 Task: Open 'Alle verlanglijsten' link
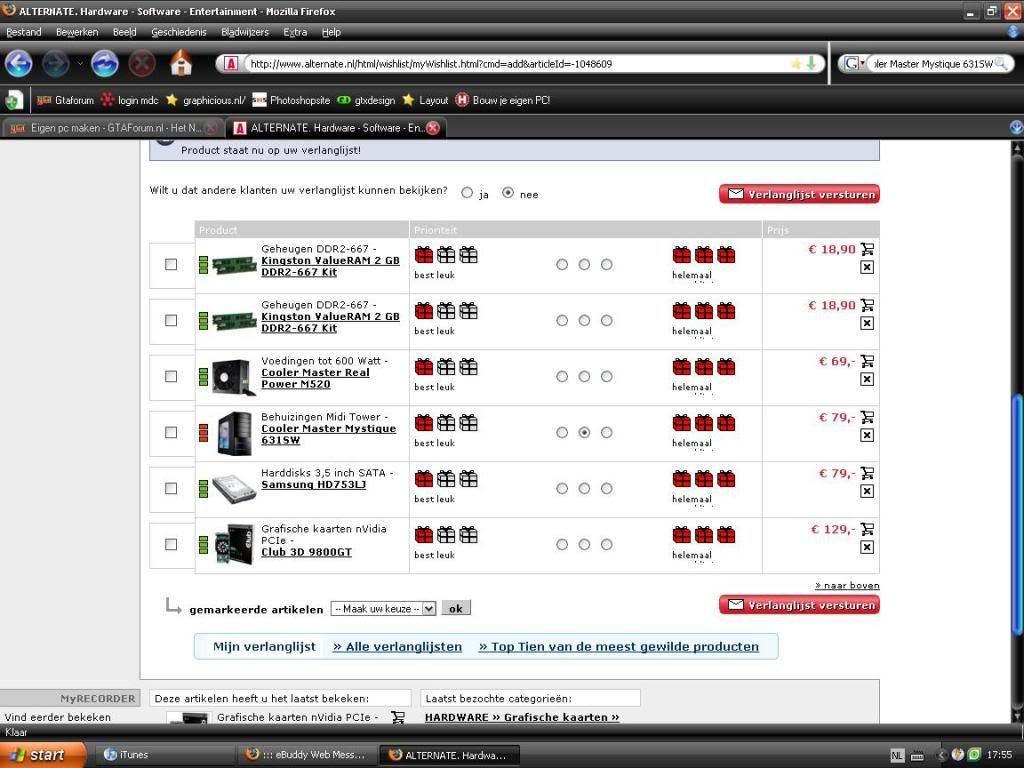click(397, 647)
